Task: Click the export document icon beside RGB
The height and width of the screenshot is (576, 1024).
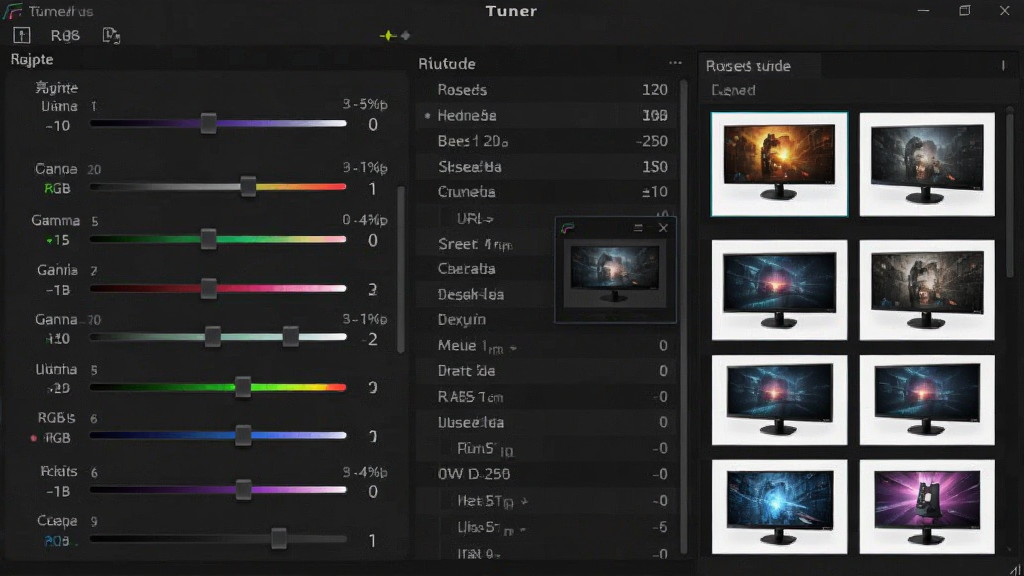Action: [x=111, y=35]
